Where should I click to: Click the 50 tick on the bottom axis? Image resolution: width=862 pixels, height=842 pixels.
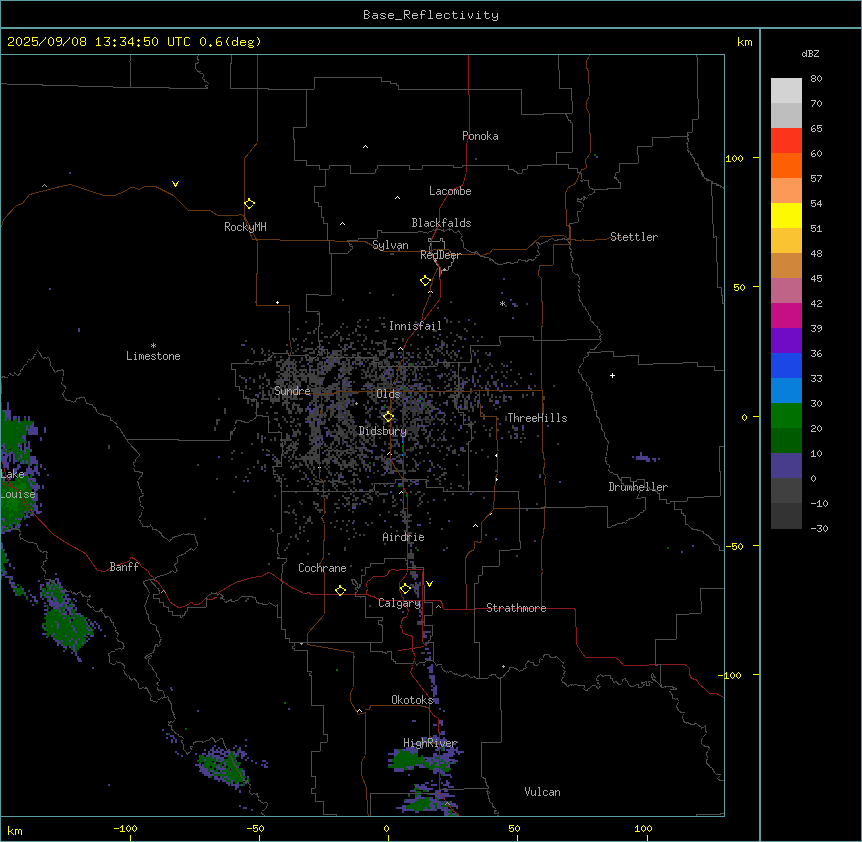pos(514,828)
